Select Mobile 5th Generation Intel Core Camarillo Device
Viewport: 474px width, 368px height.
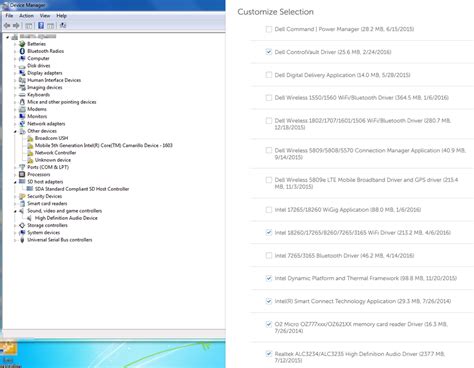pos(104,145)
